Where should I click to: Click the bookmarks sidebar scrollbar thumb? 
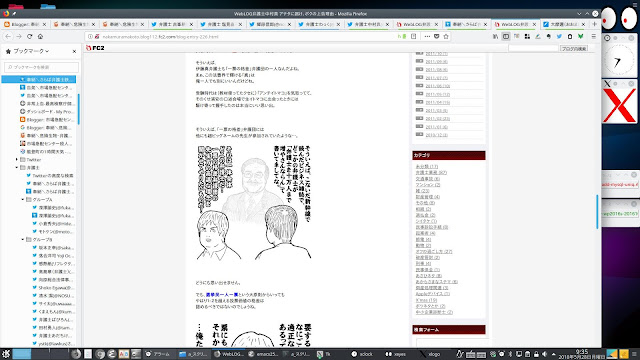78,109
